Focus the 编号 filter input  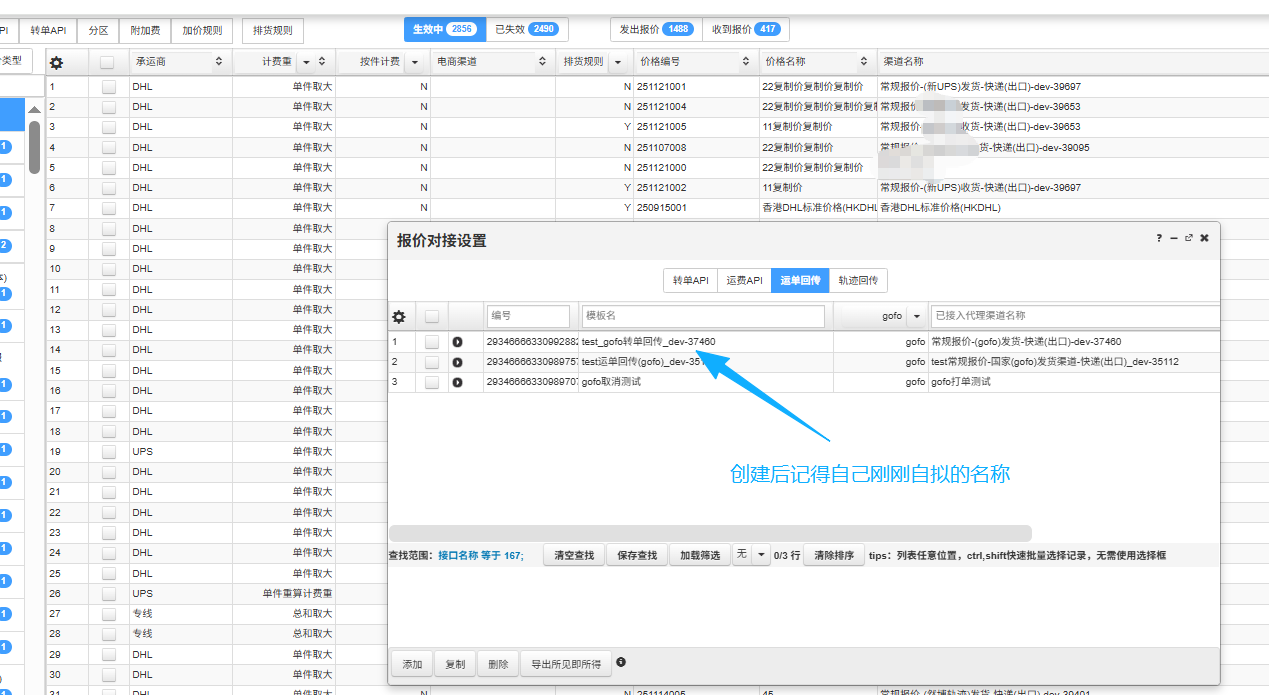pos(529,316)
